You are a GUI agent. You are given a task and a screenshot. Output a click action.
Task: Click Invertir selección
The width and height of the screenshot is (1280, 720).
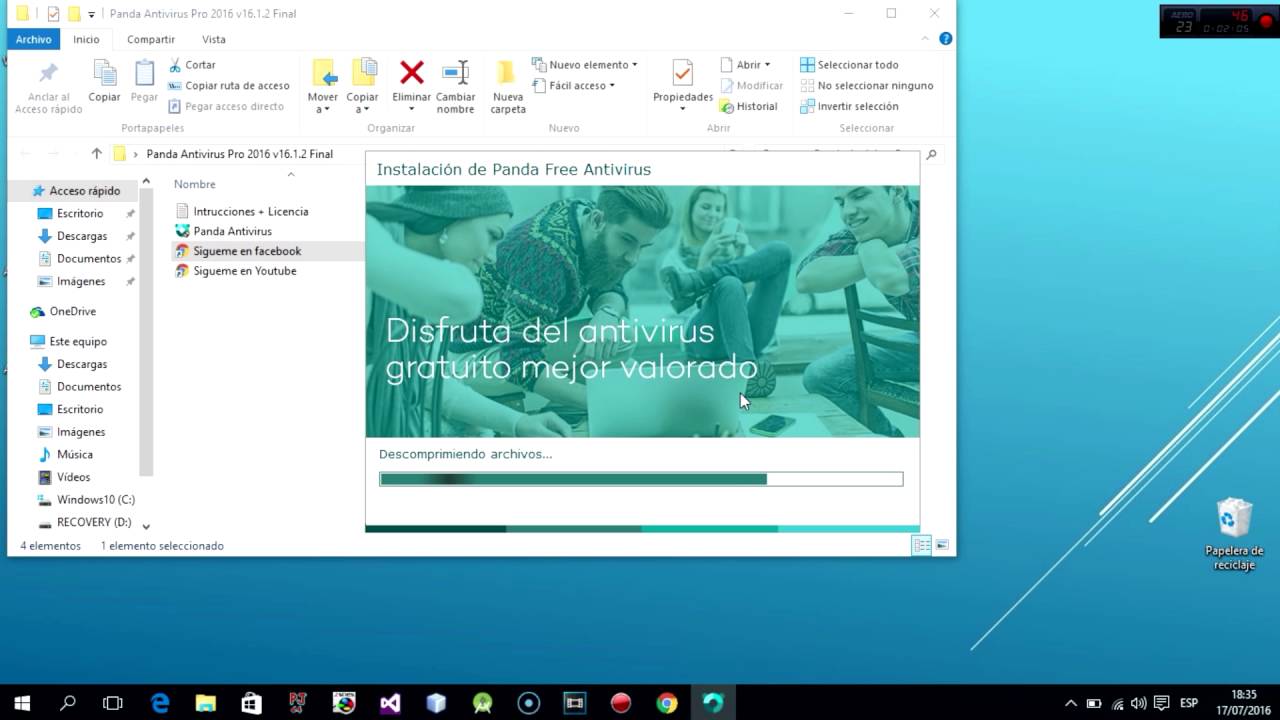[x=849, y=106]
